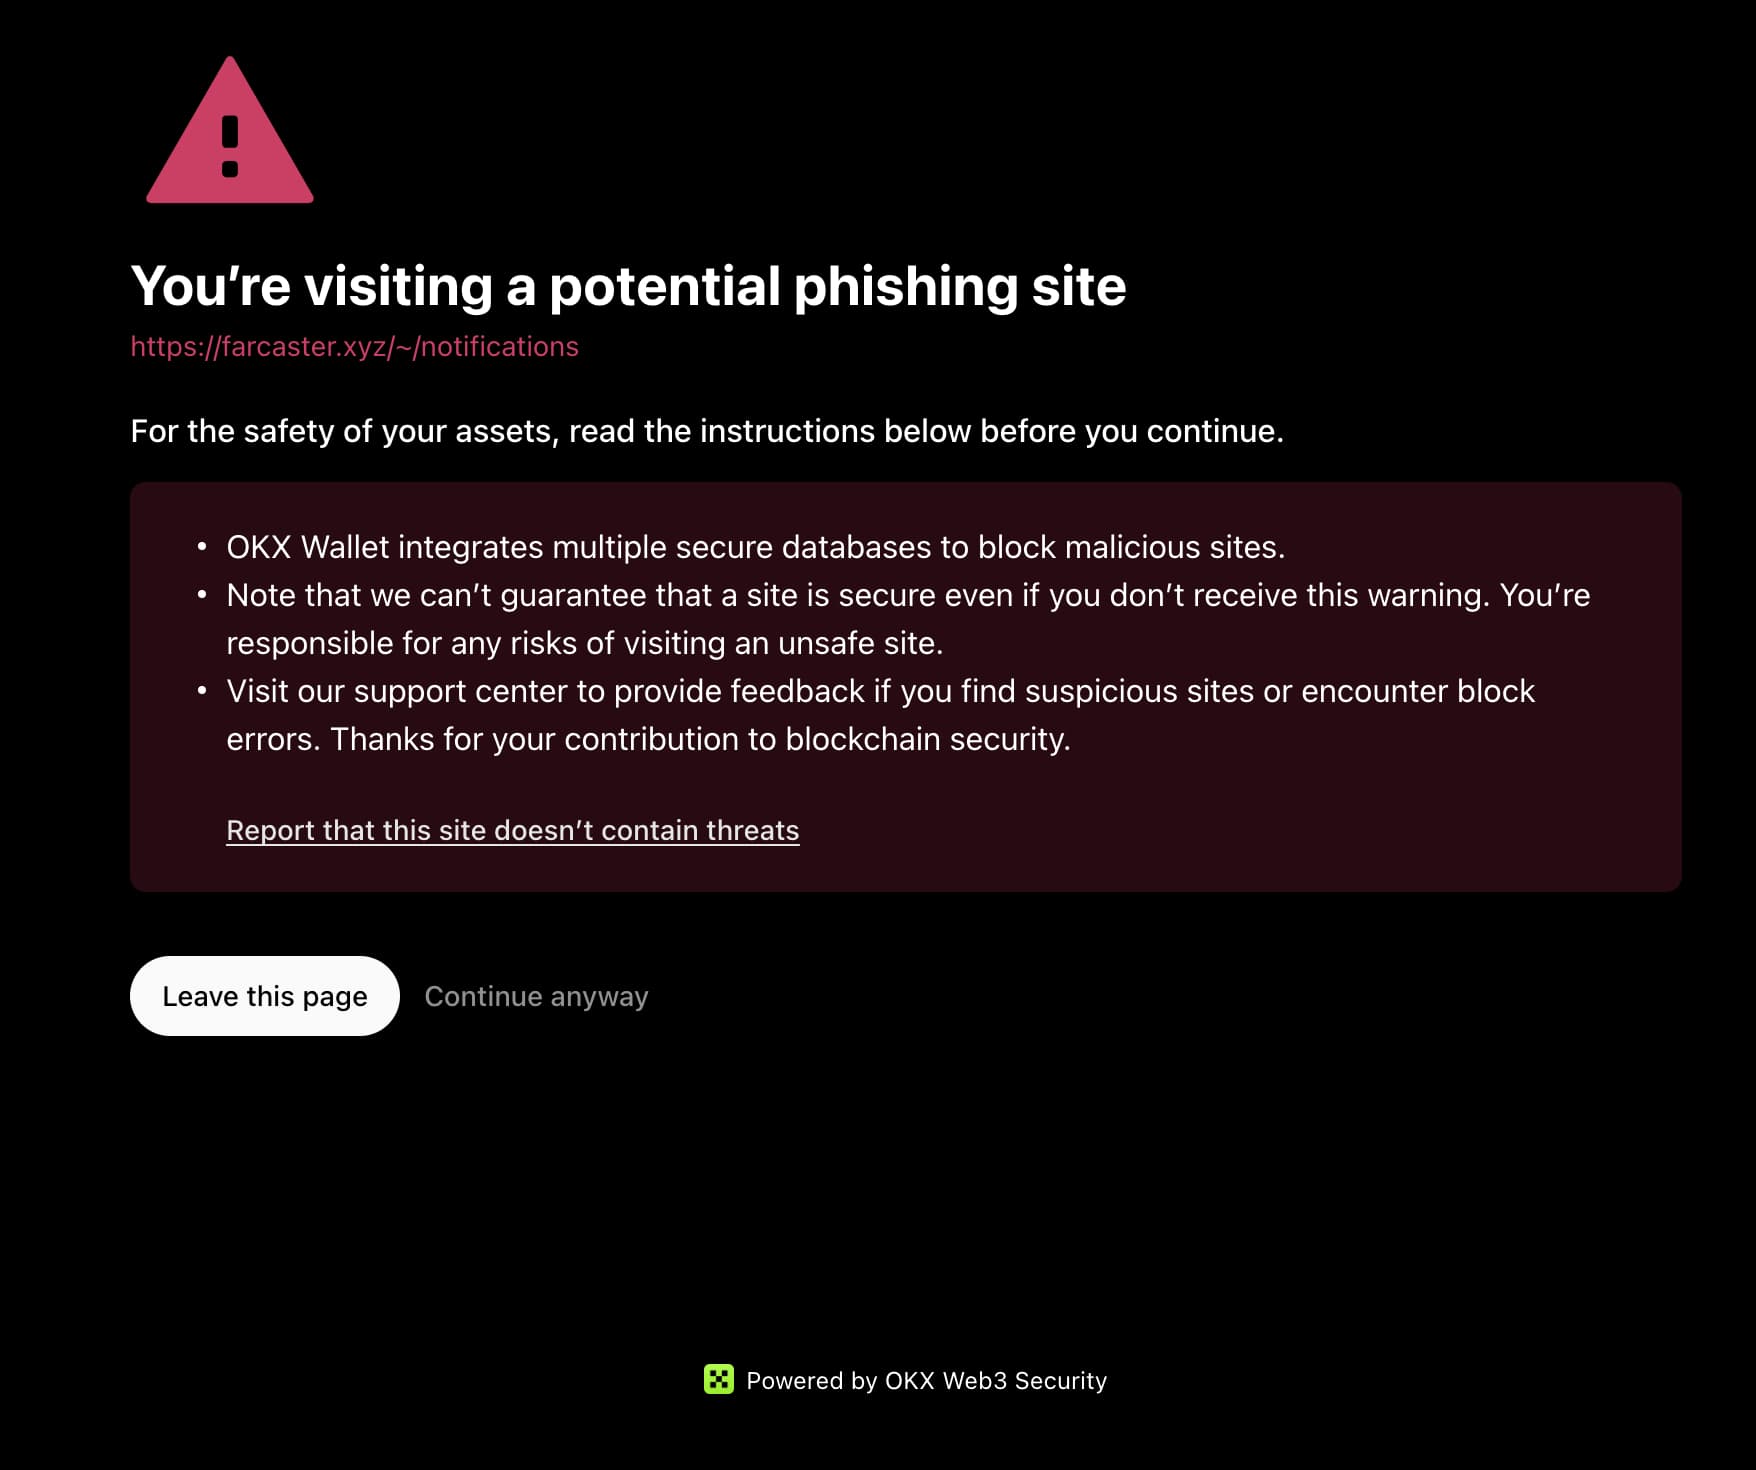This screenshot has height=1470, width=1756.
Task: Open "Report that this site doesn't contain threats"
Action: (x=512, y=830)
